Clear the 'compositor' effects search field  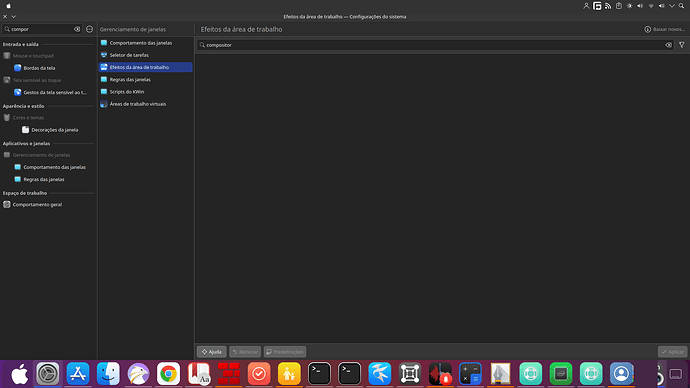[x=668, y=45]
